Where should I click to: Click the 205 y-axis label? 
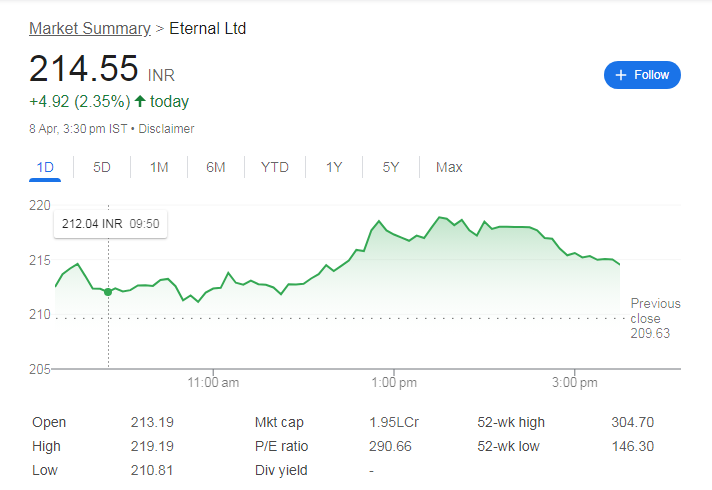tap(40, 369)
